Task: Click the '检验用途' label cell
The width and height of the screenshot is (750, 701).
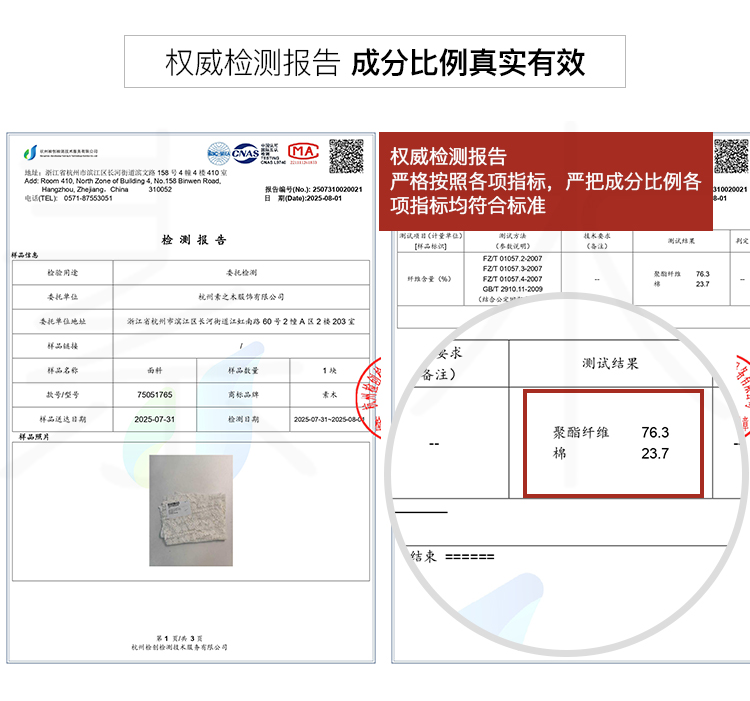Action: pyautogui.click(x=63, y=273)
